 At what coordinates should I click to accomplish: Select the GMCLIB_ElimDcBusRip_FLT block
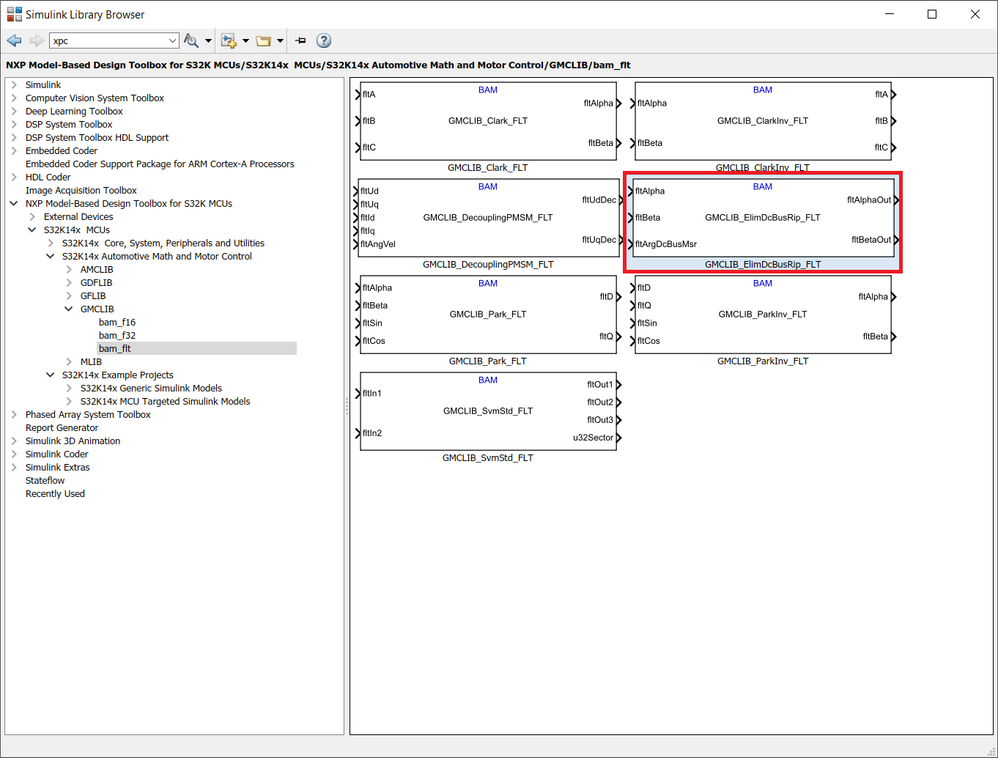click(763, 218)
